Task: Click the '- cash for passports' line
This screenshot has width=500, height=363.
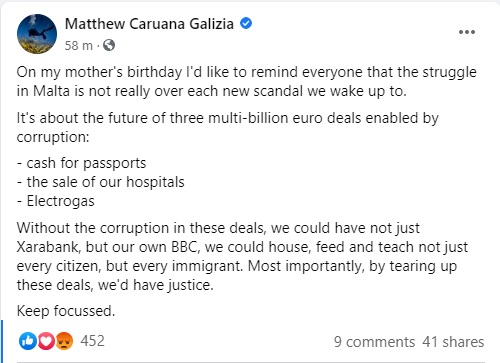Action: [x=81, y=163]
